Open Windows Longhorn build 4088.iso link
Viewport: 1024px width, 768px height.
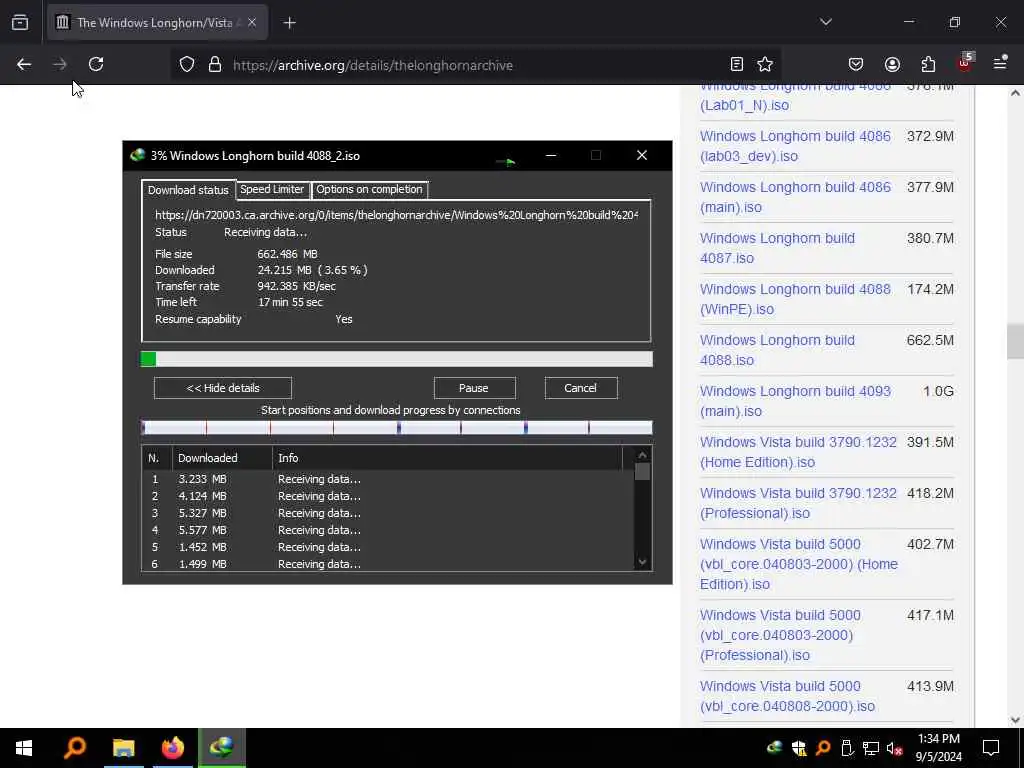point(777,350)
